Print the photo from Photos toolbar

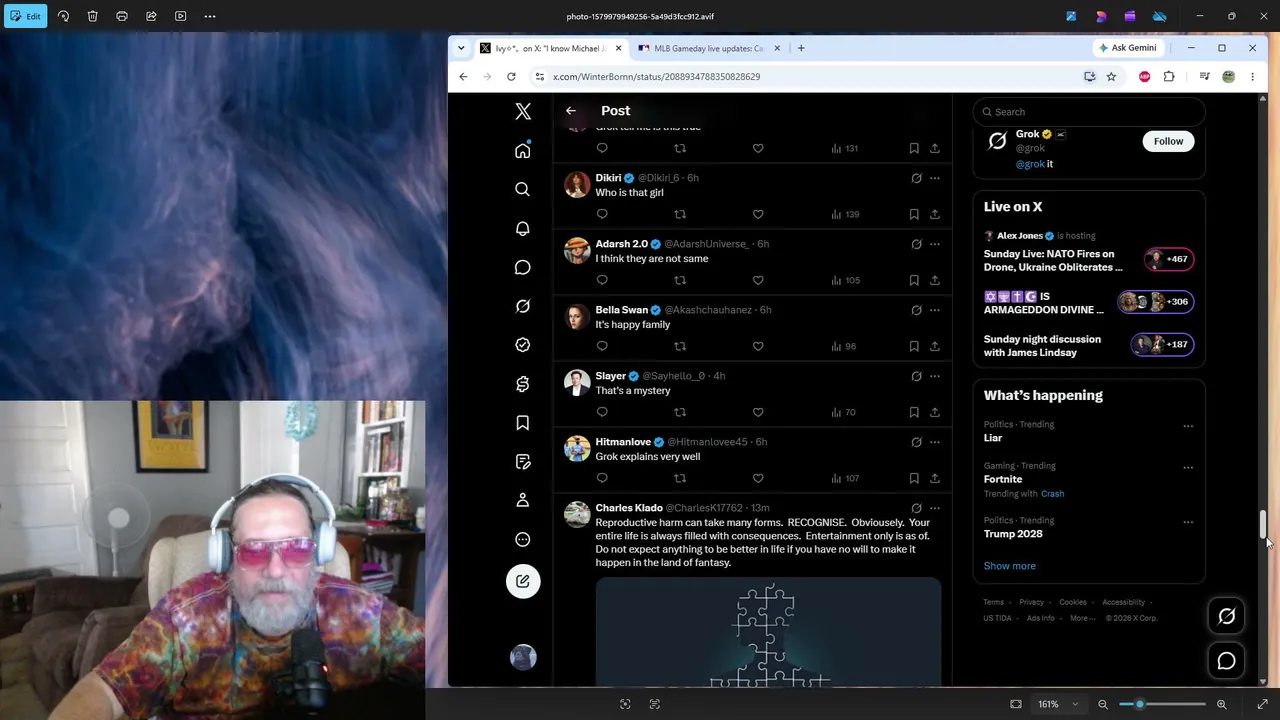122,16
